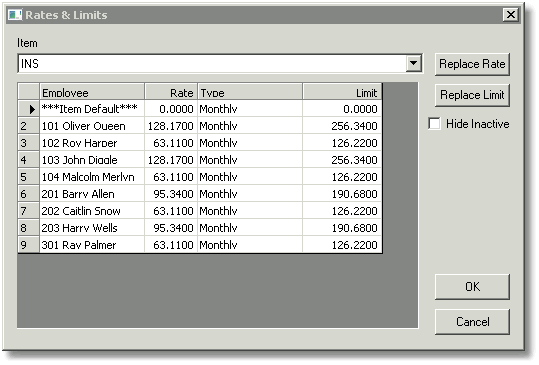The height and width of the screenshot is (365, 539).
Task: Select the 102 Roy Harper cell
Action: (x=92, y=143)
